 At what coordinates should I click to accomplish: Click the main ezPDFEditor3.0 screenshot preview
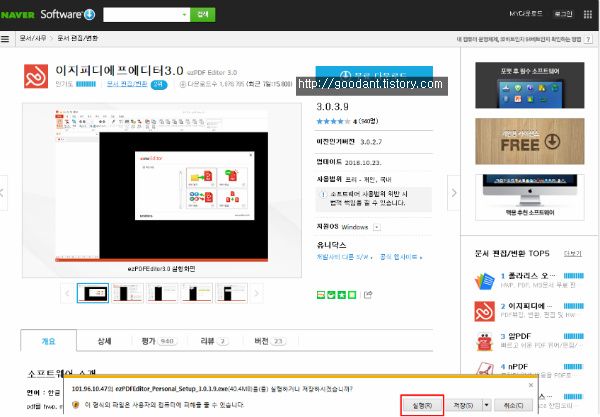click(x=161, y=185)
